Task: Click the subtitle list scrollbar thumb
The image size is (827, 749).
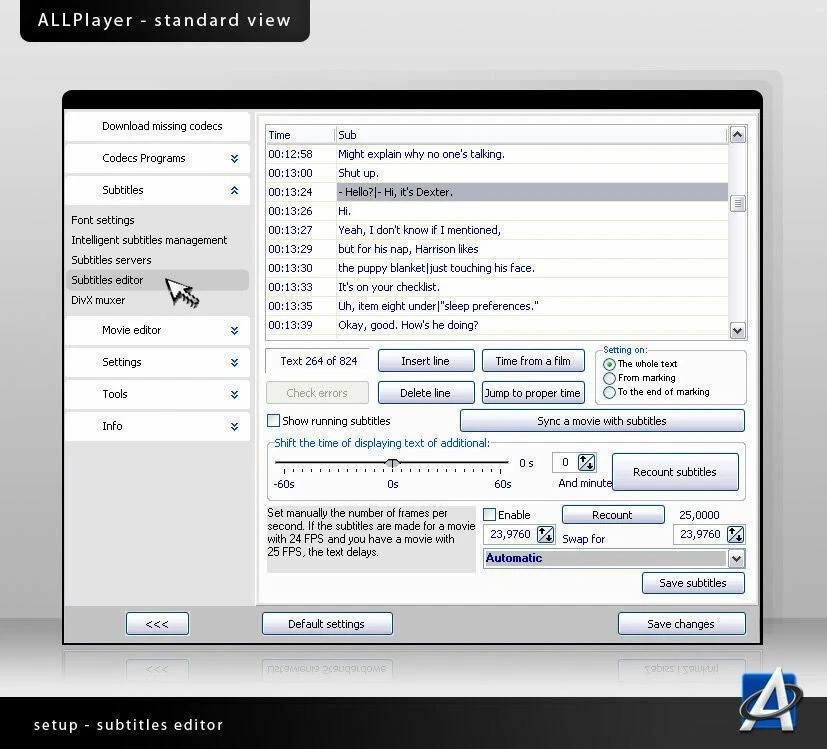Action: pos(737,204)
